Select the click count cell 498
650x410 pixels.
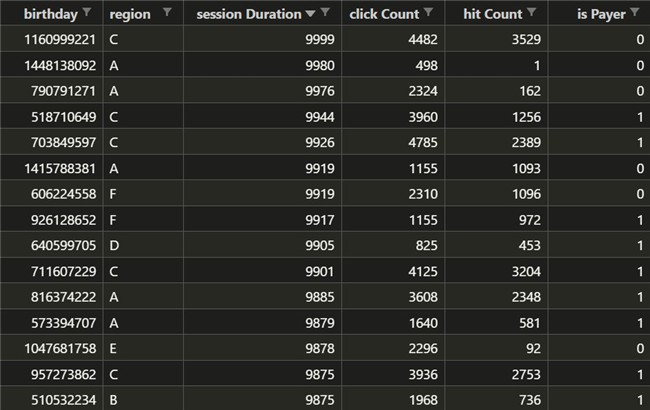393,65
